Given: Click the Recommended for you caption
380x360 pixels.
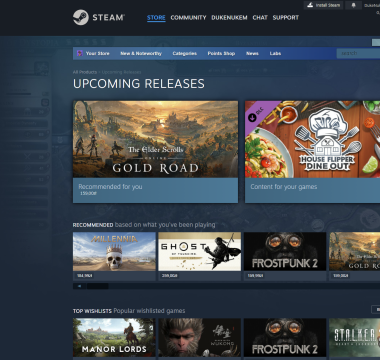Looking at the screenshot, I should coord(110,187).
